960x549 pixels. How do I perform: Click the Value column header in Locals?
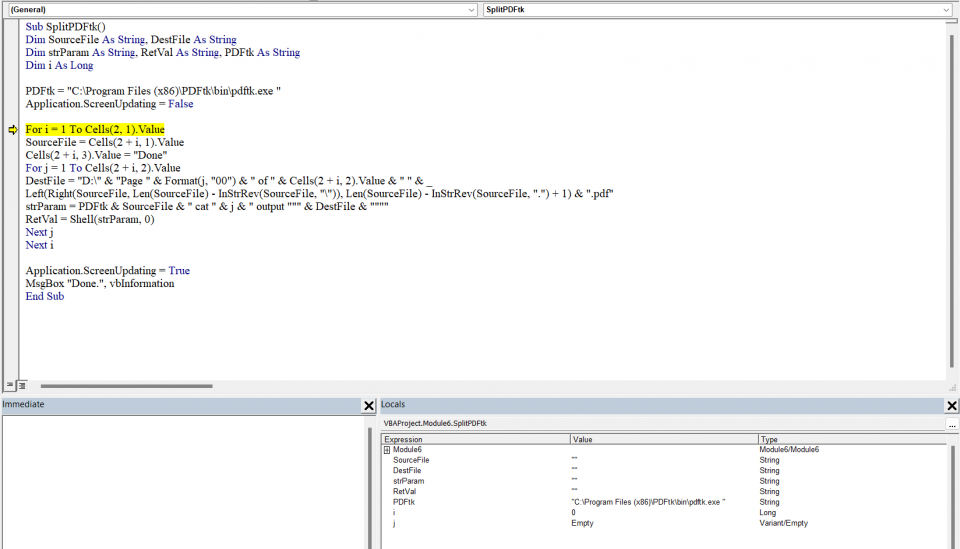[x=663, y=439]
